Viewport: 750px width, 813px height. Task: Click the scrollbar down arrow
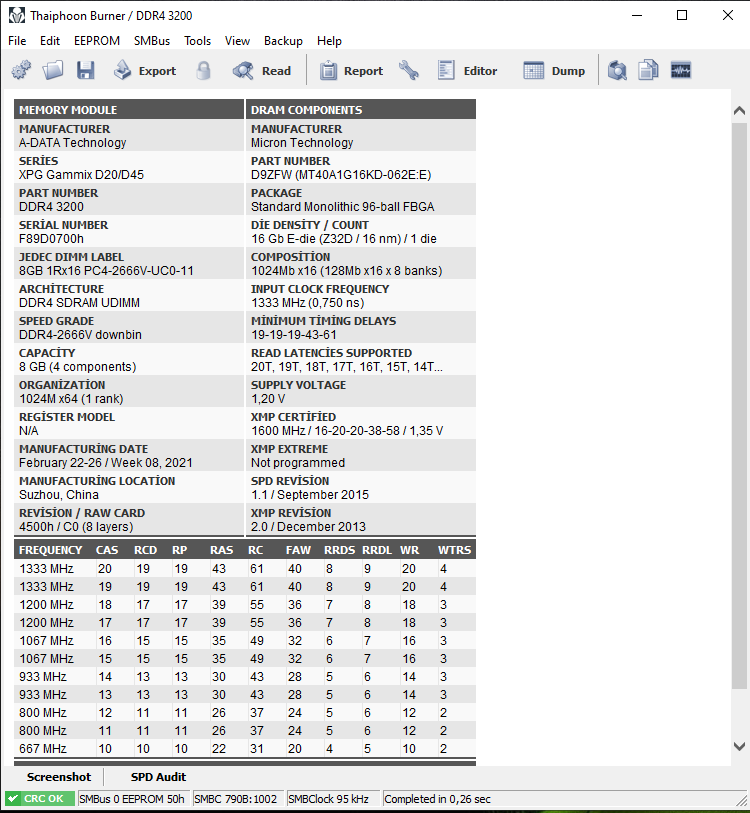(x=740, y=747)
